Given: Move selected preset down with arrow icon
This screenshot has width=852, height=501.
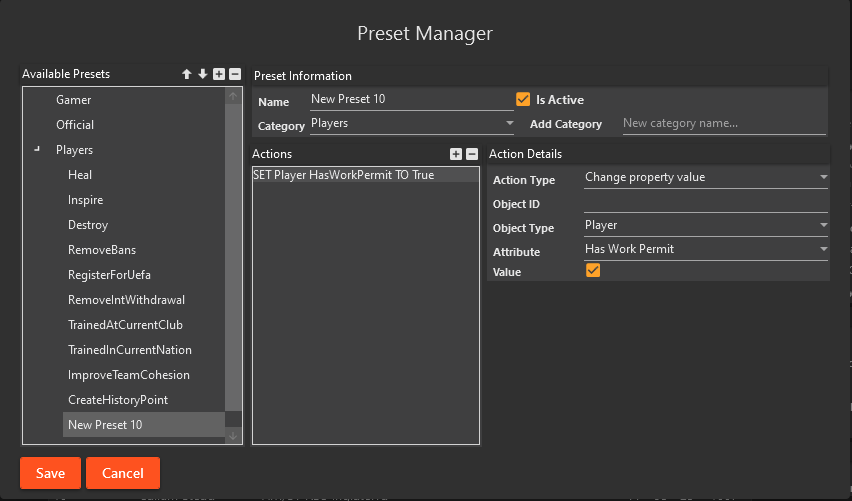Looking at the screenshot, I should [x=203, y=74].
